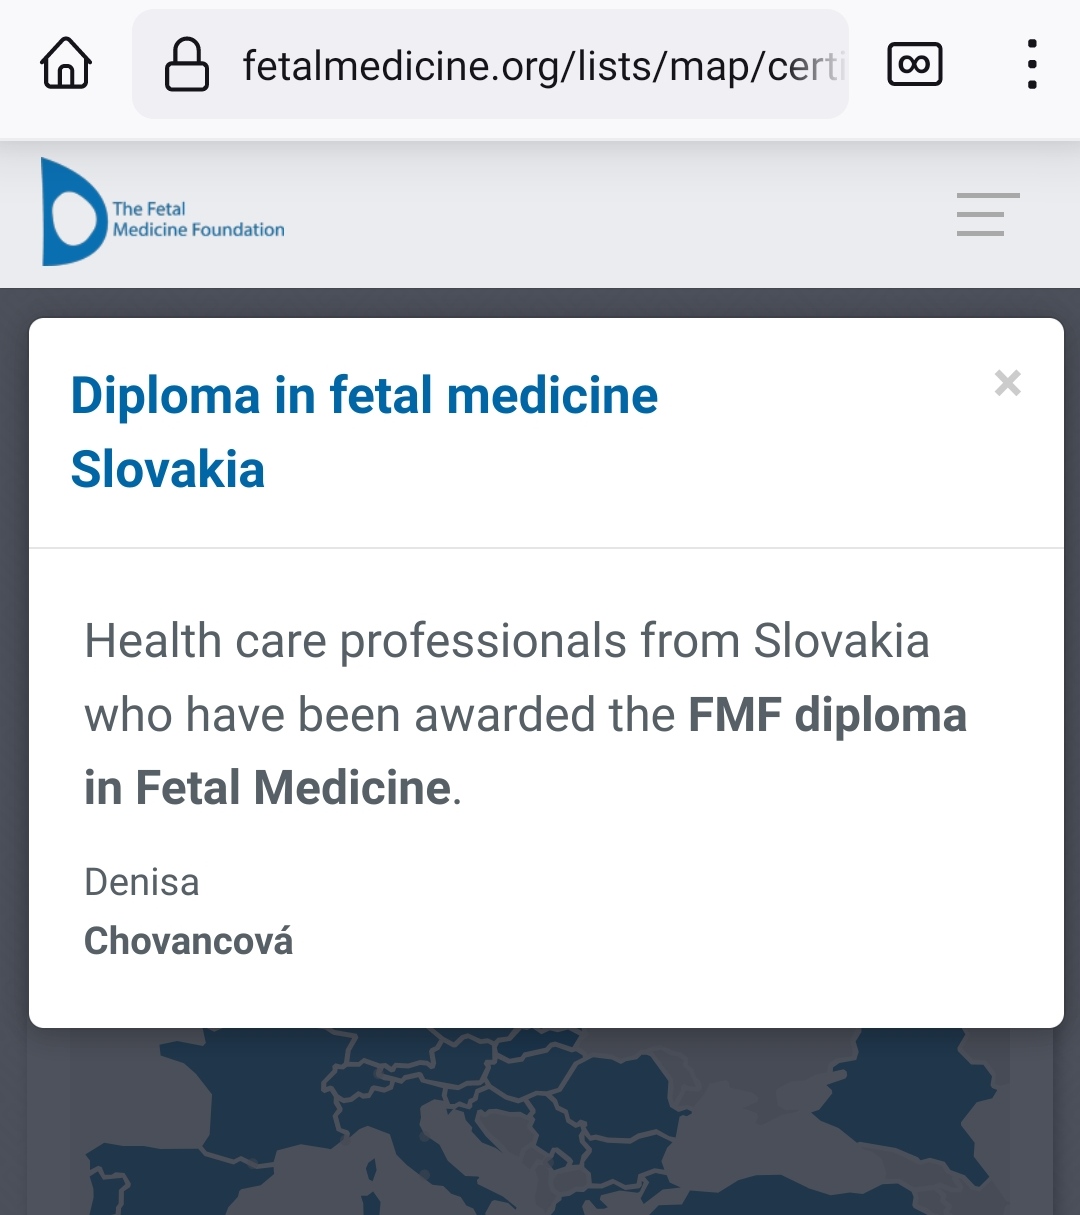Select the first name "Denisa"
1080x1215 pixels.
pyautogui.click(x=142, y=882)
